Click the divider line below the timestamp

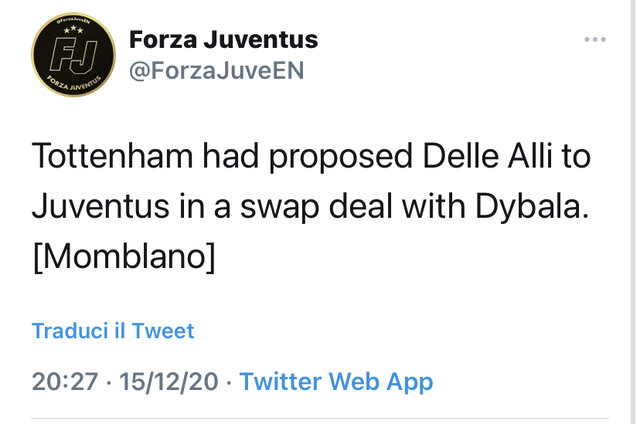click(320, 418)
